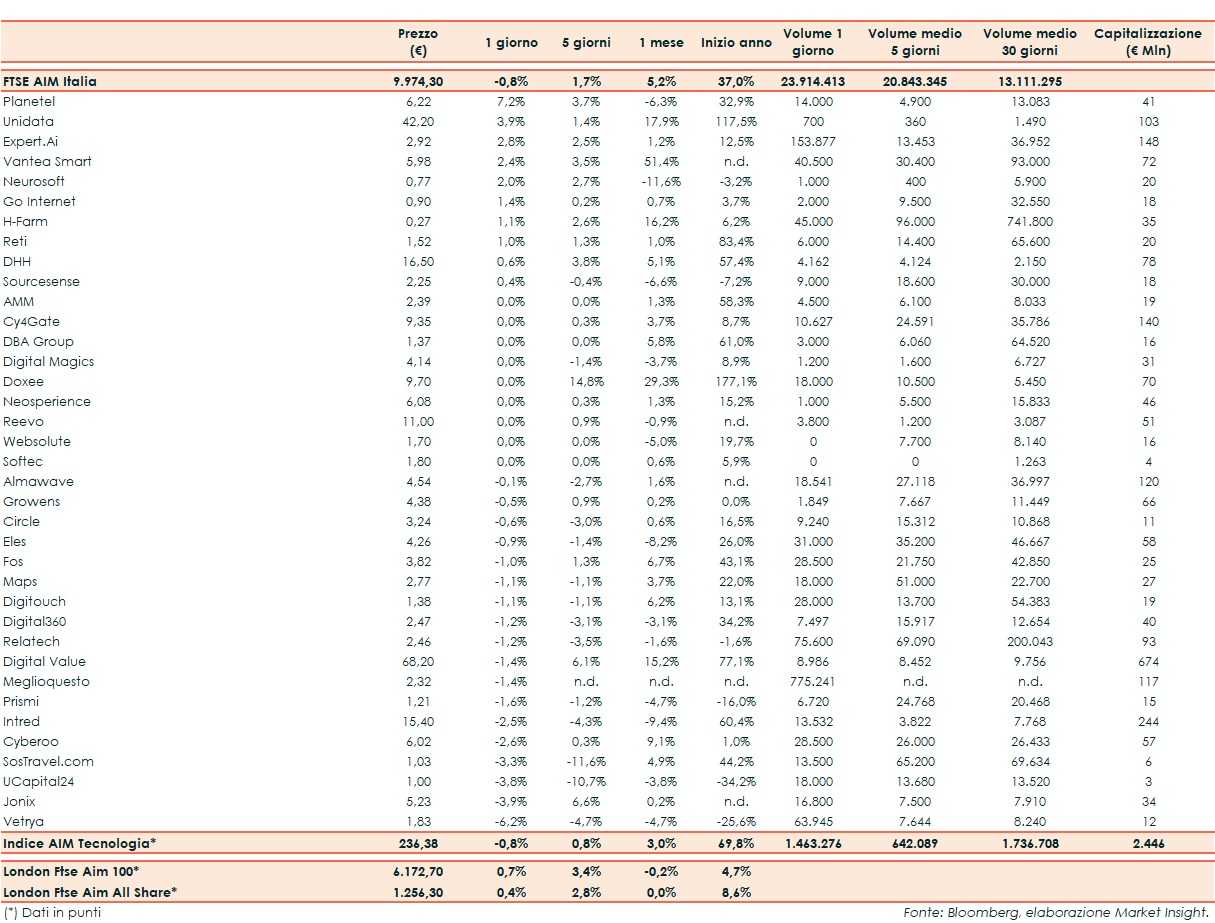The height and width of the screenshot is (923, 1215).
Task: Click Digital Value's capitalization value 674
Action: [1148, 661]
